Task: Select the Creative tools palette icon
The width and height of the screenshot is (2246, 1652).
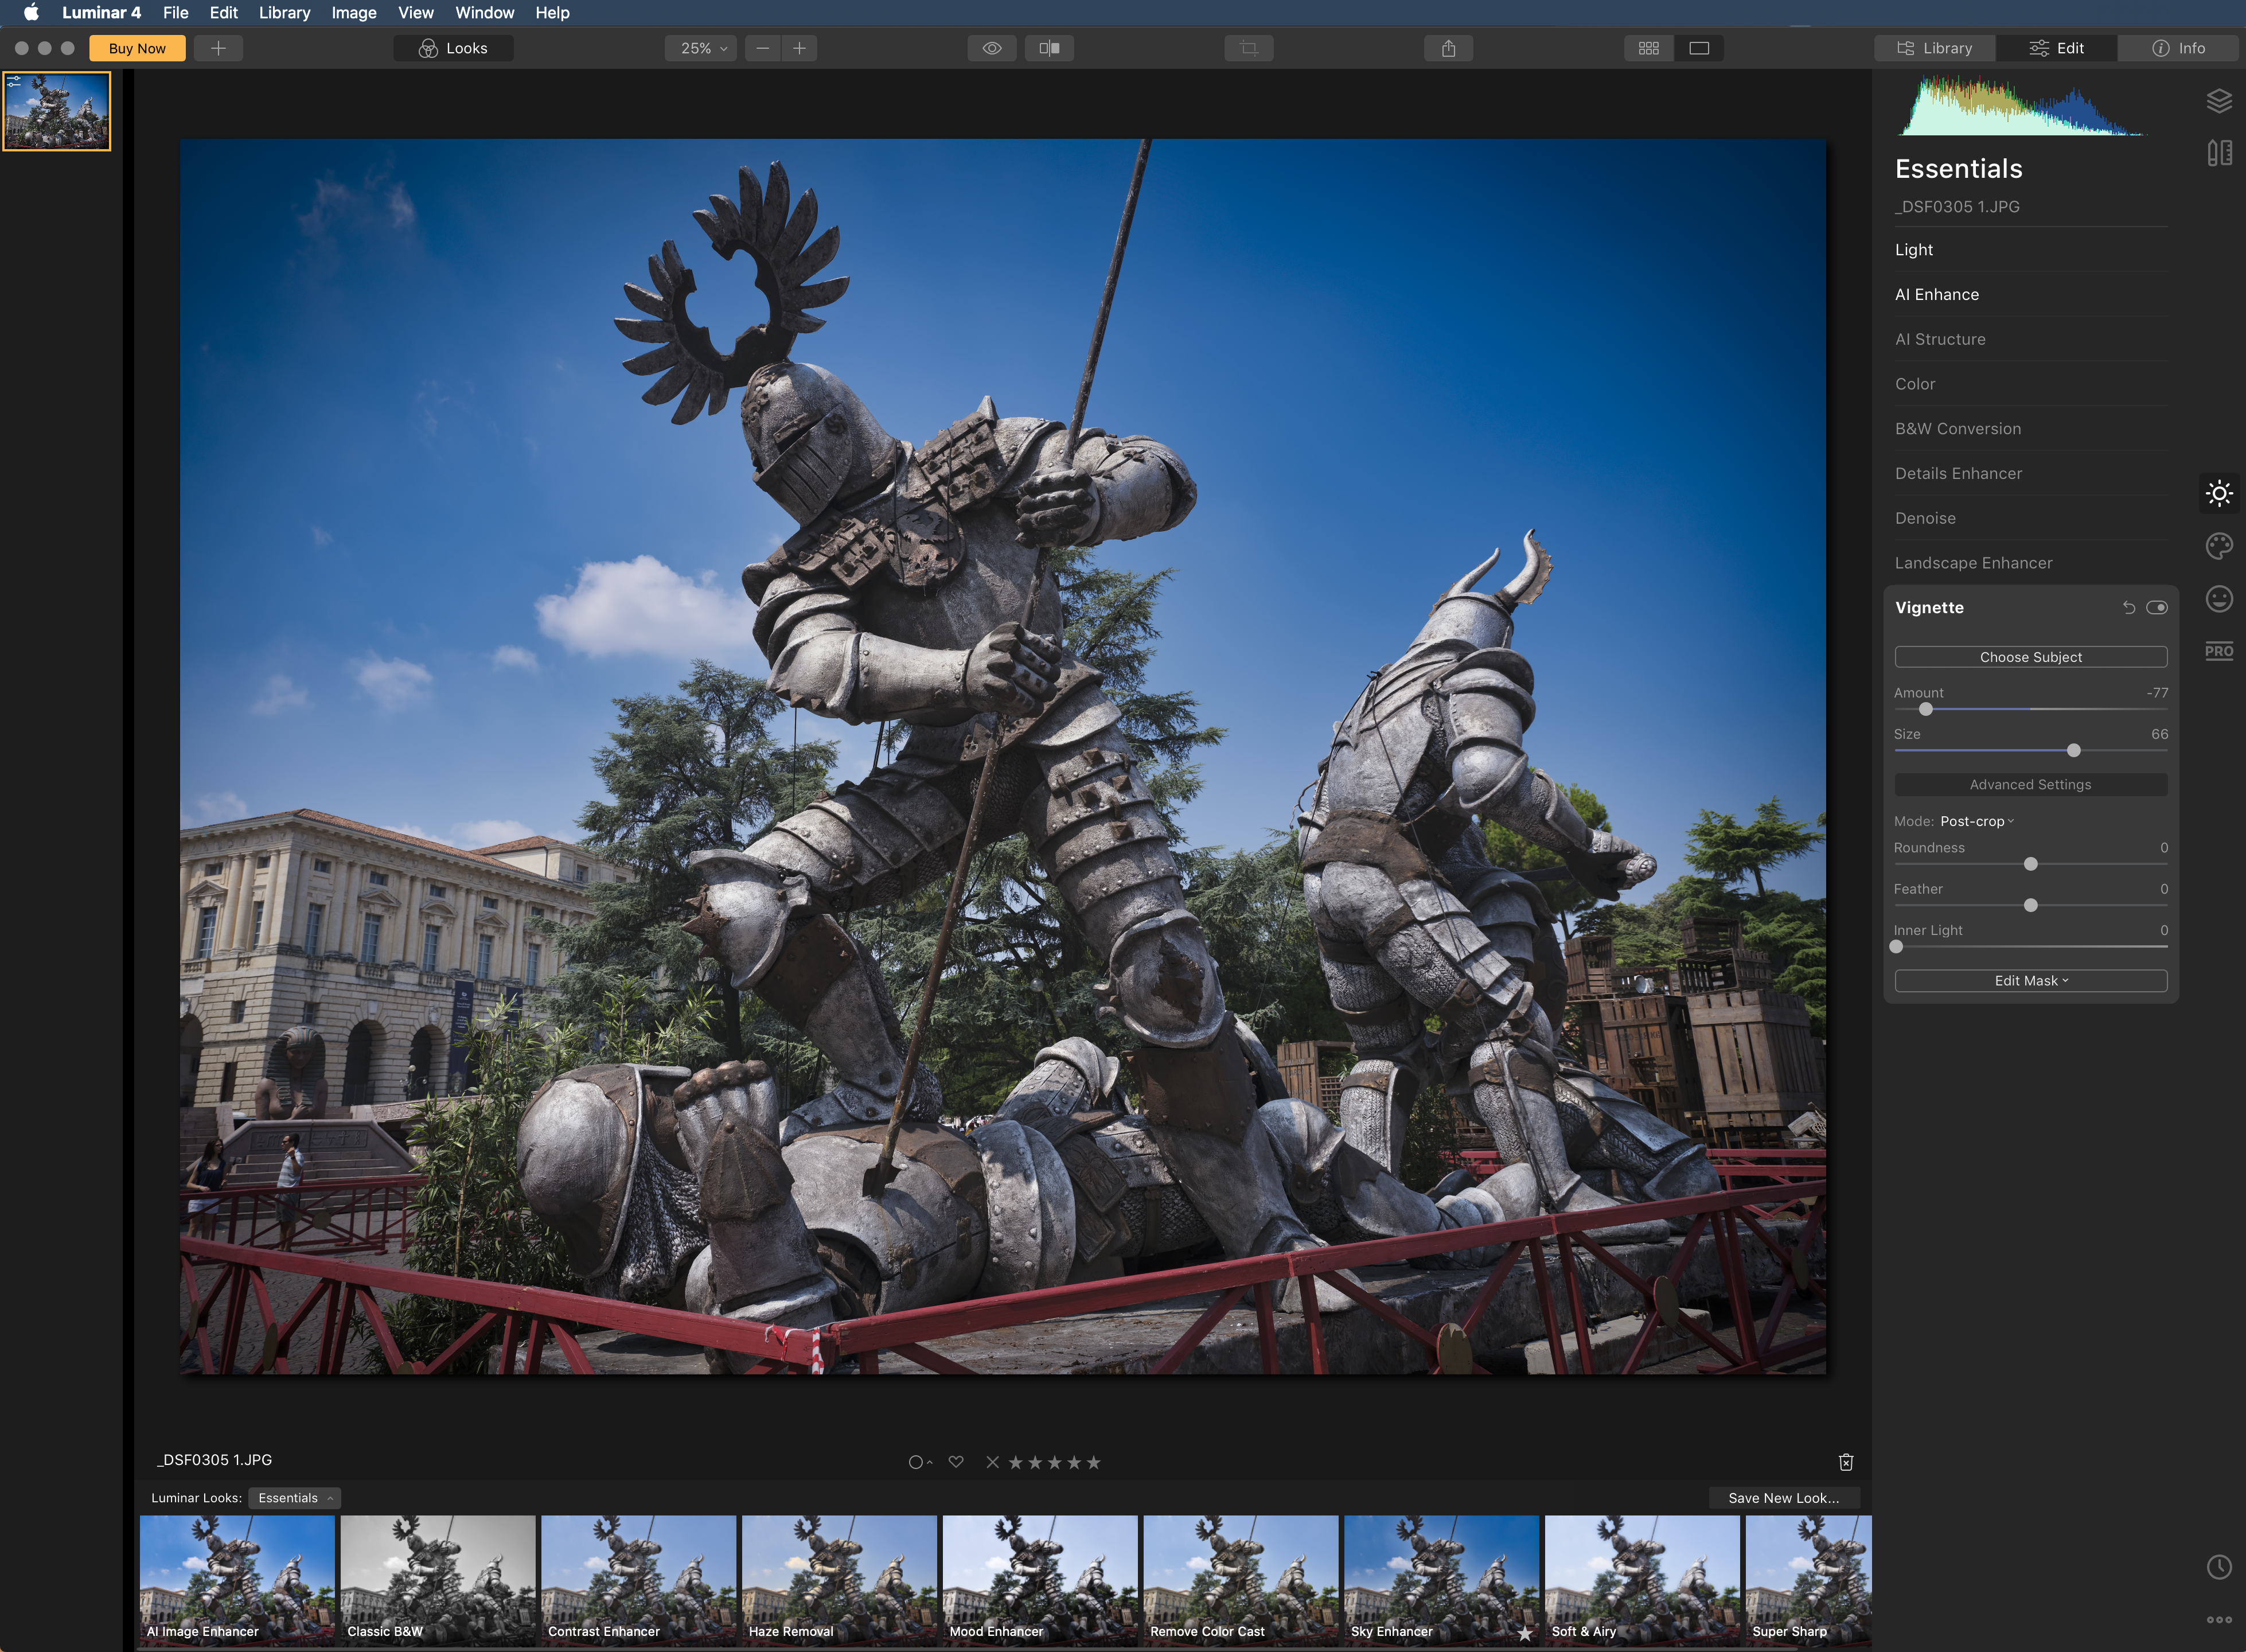Action: click(x=2218, y=546)
